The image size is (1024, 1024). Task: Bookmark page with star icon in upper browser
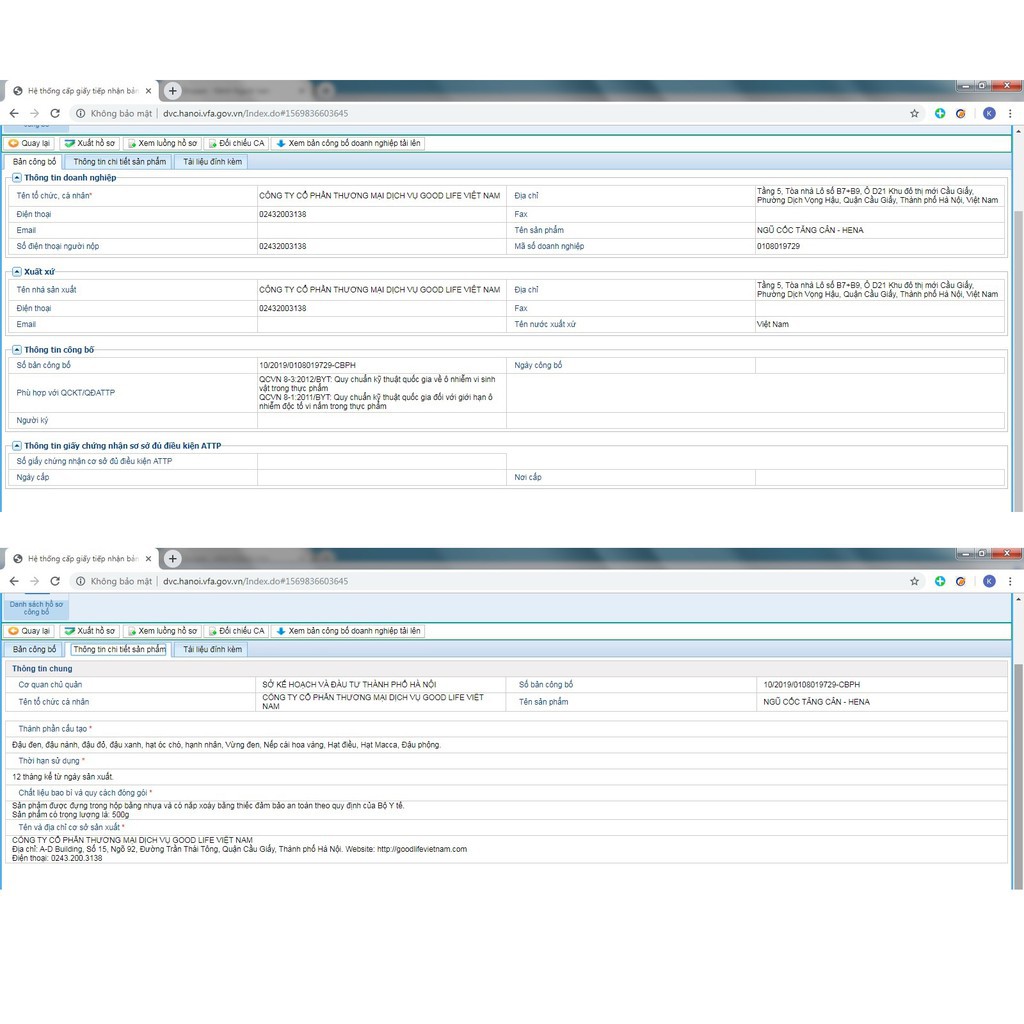coord(914,113)
